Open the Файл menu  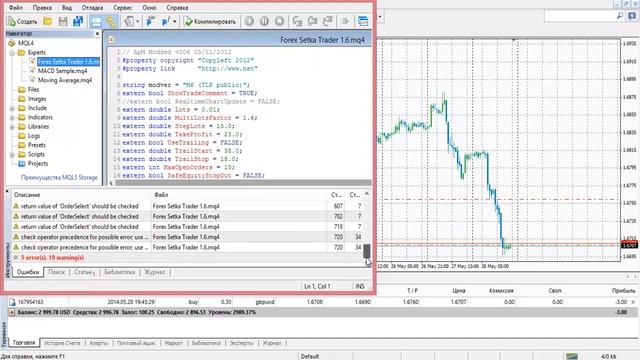(16, 7)
